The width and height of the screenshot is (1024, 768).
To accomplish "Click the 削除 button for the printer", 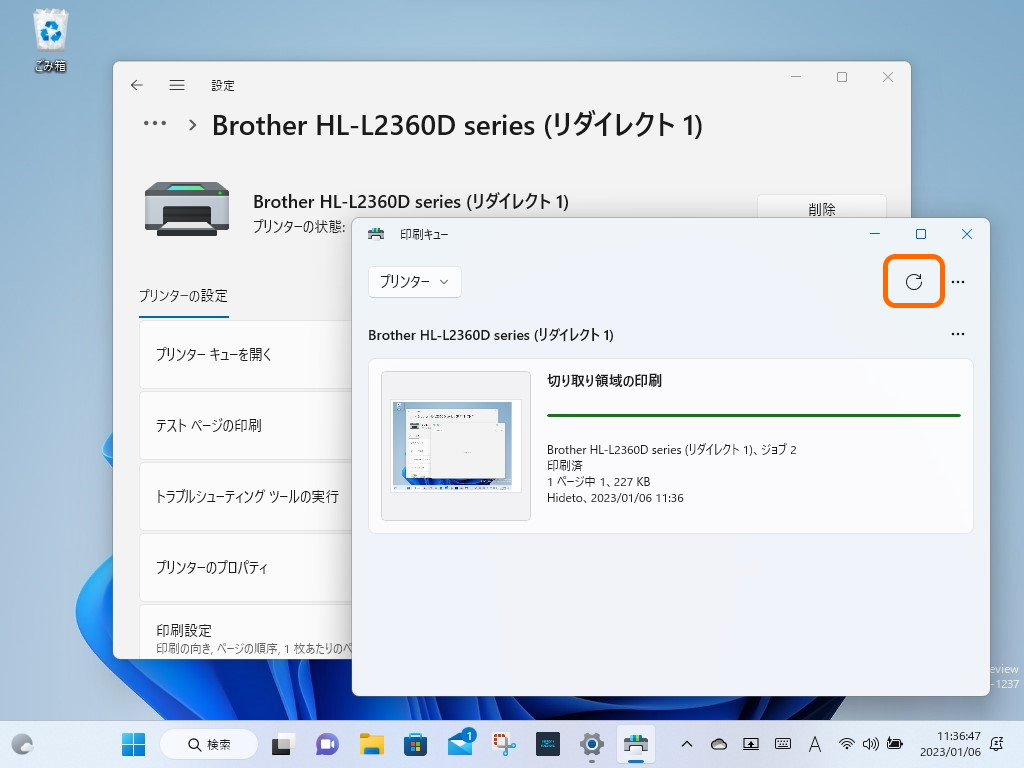I will 822,208.
